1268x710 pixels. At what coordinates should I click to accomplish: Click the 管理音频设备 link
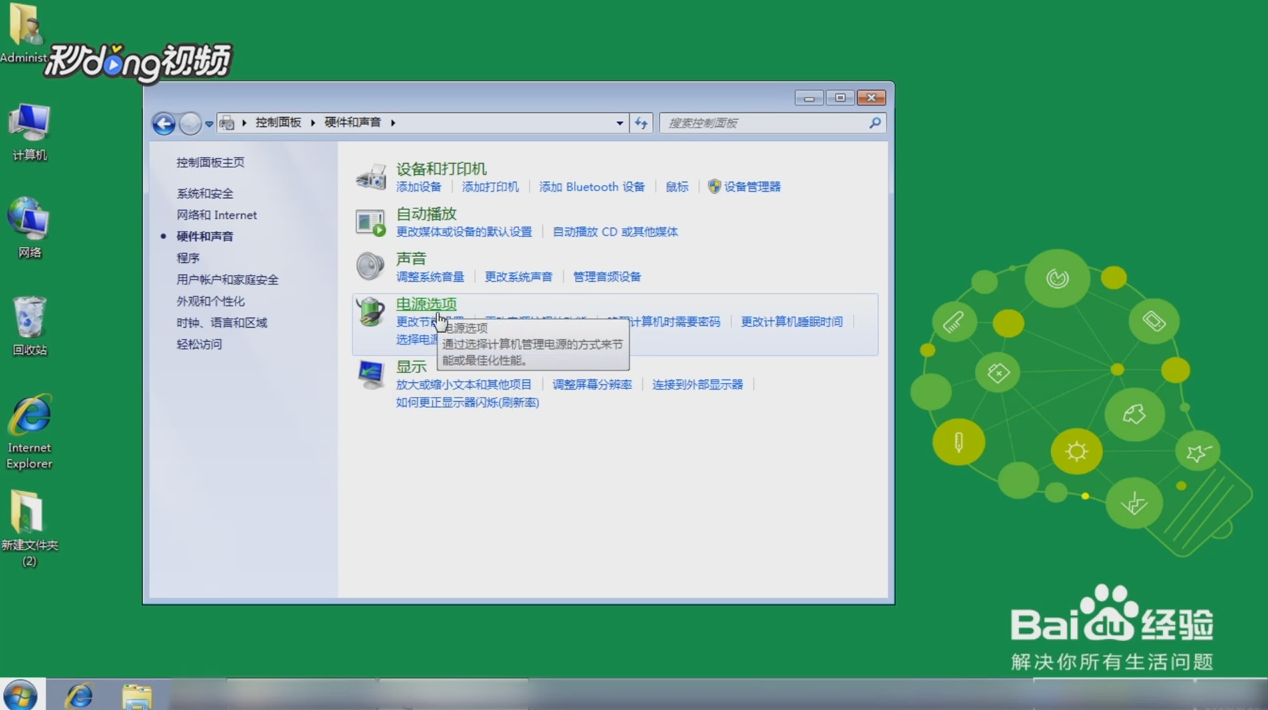[x=607, y=277]
